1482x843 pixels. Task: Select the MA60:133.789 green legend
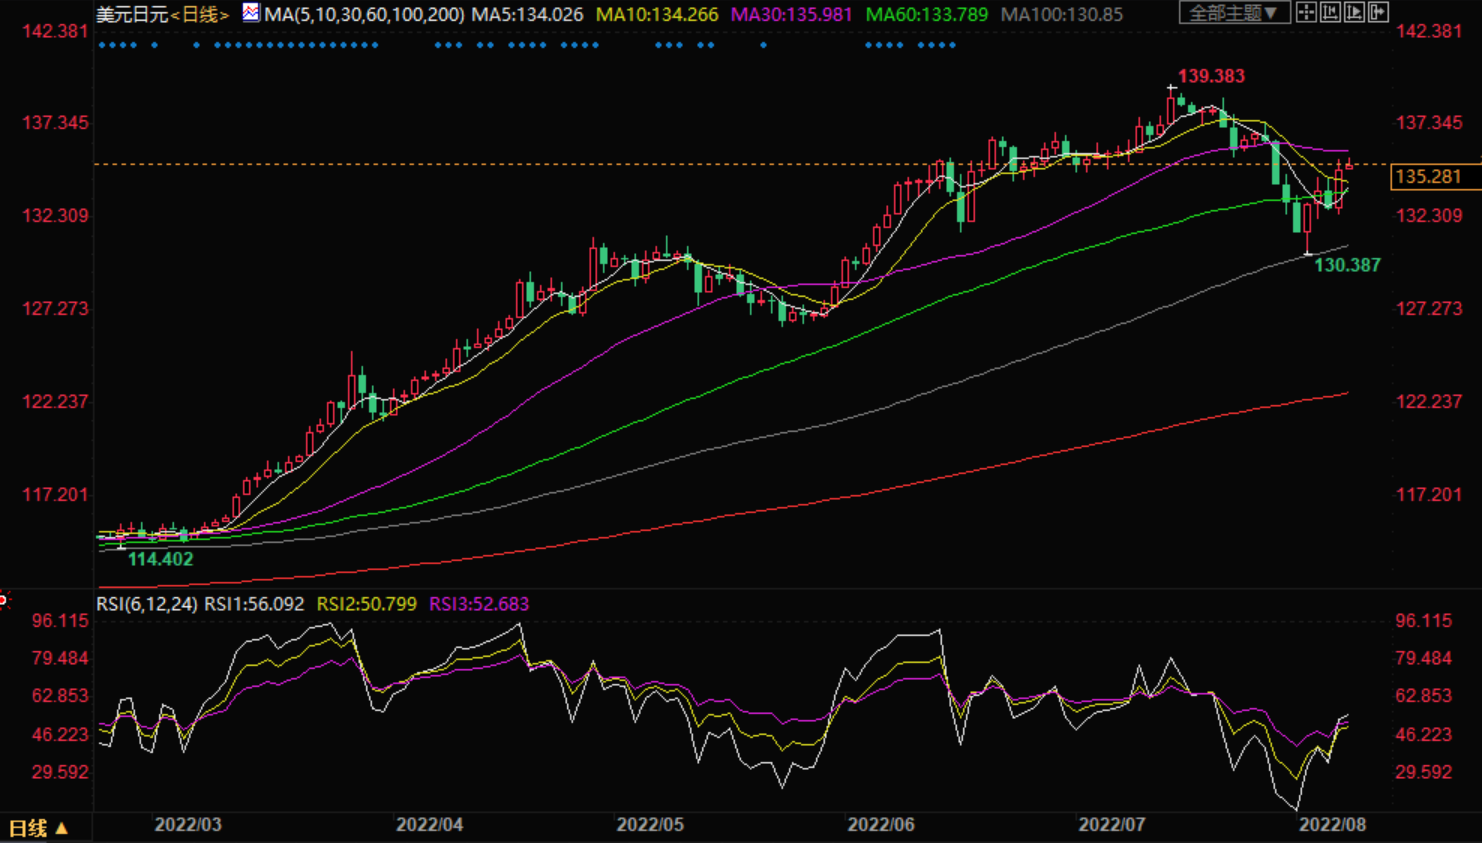926,15
